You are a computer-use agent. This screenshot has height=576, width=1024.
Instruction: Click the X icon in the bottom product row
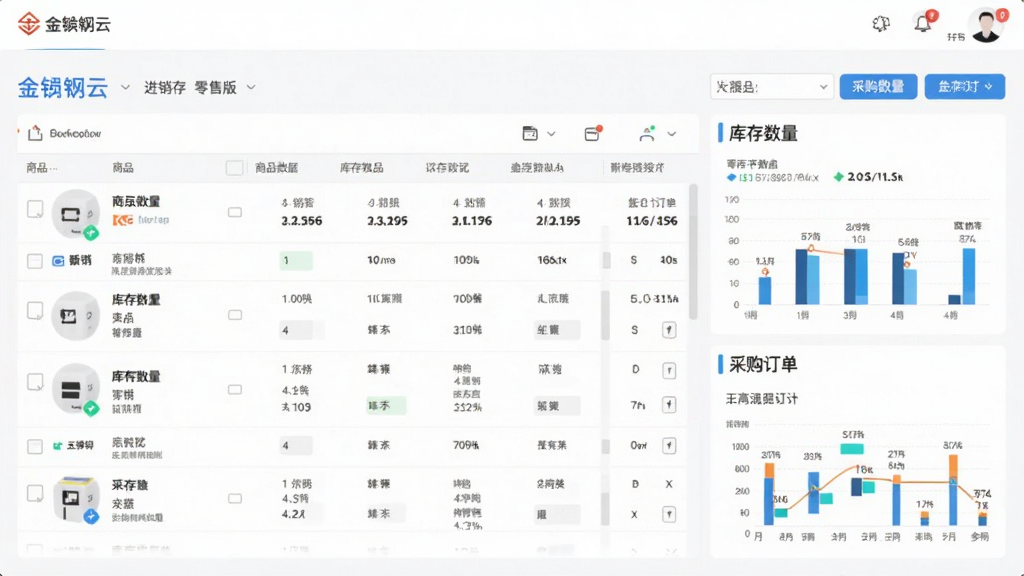point(669,484)
